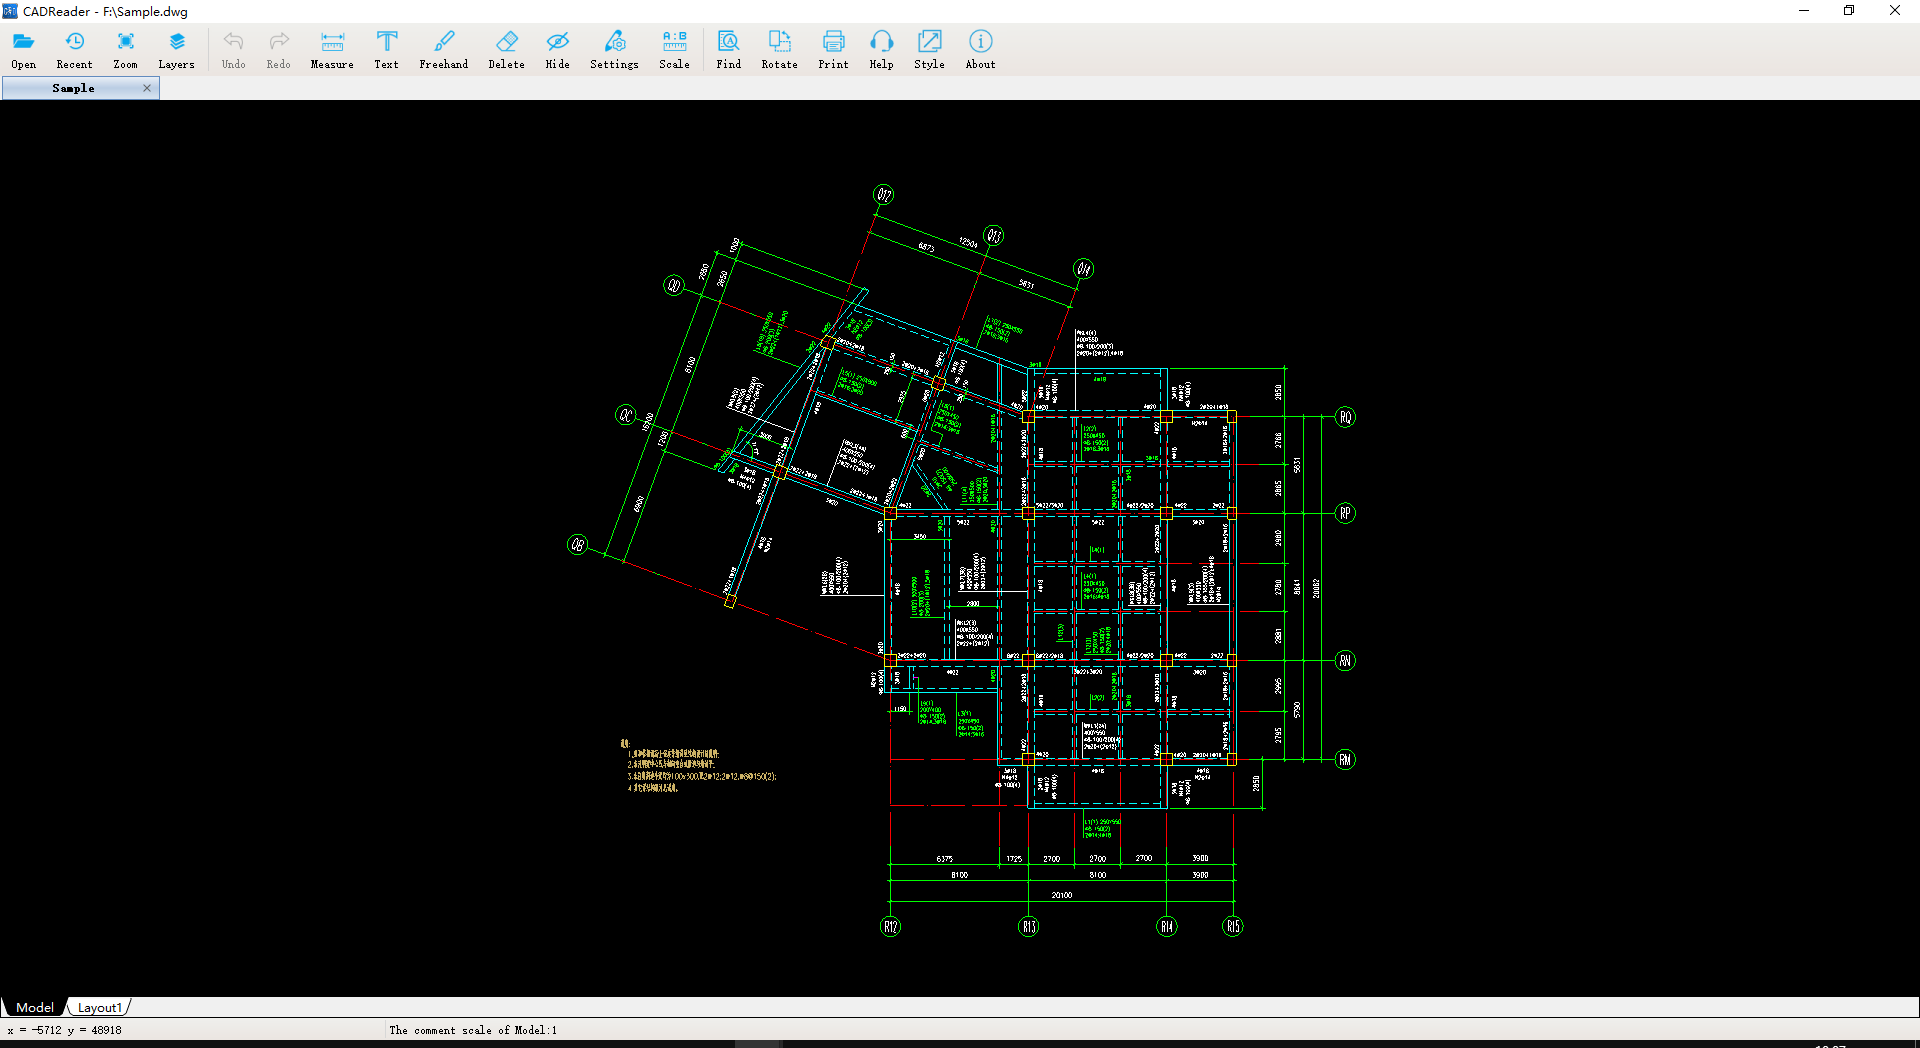Open the Scale tool

click(x=674, y=48)
